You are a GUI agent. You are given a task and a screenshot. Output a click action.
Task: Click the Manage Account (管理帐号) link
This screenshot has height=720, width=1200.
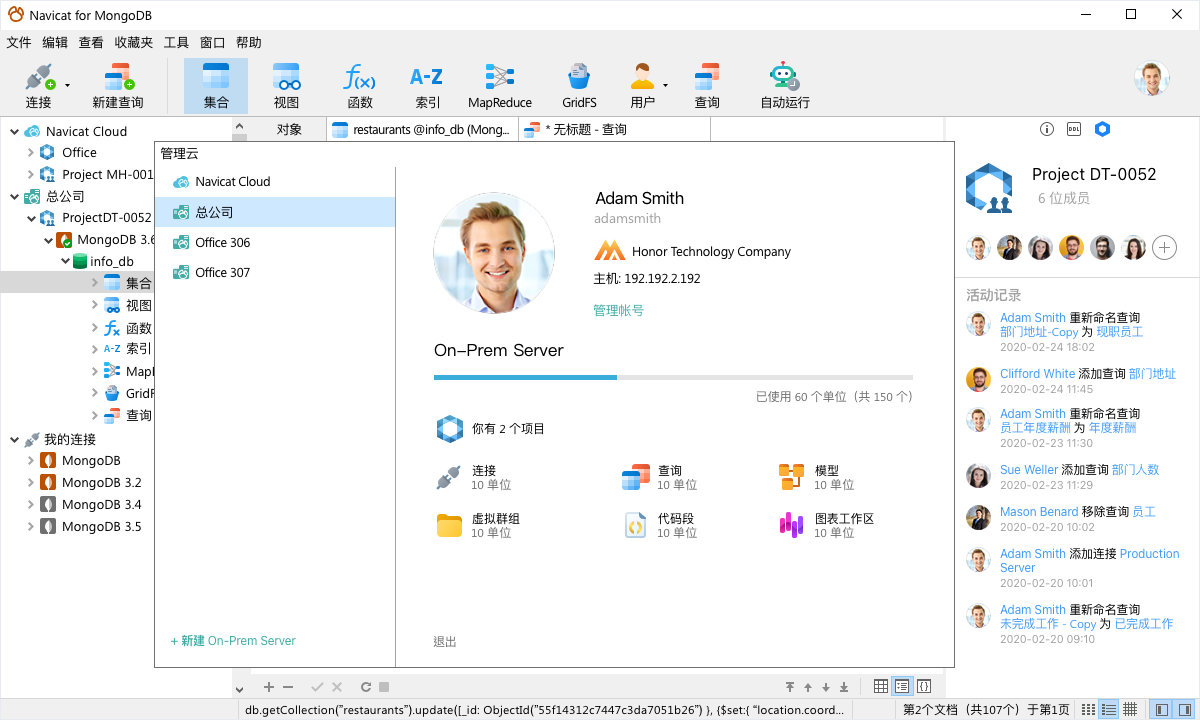pyautogui.click(x=619, y=311)
